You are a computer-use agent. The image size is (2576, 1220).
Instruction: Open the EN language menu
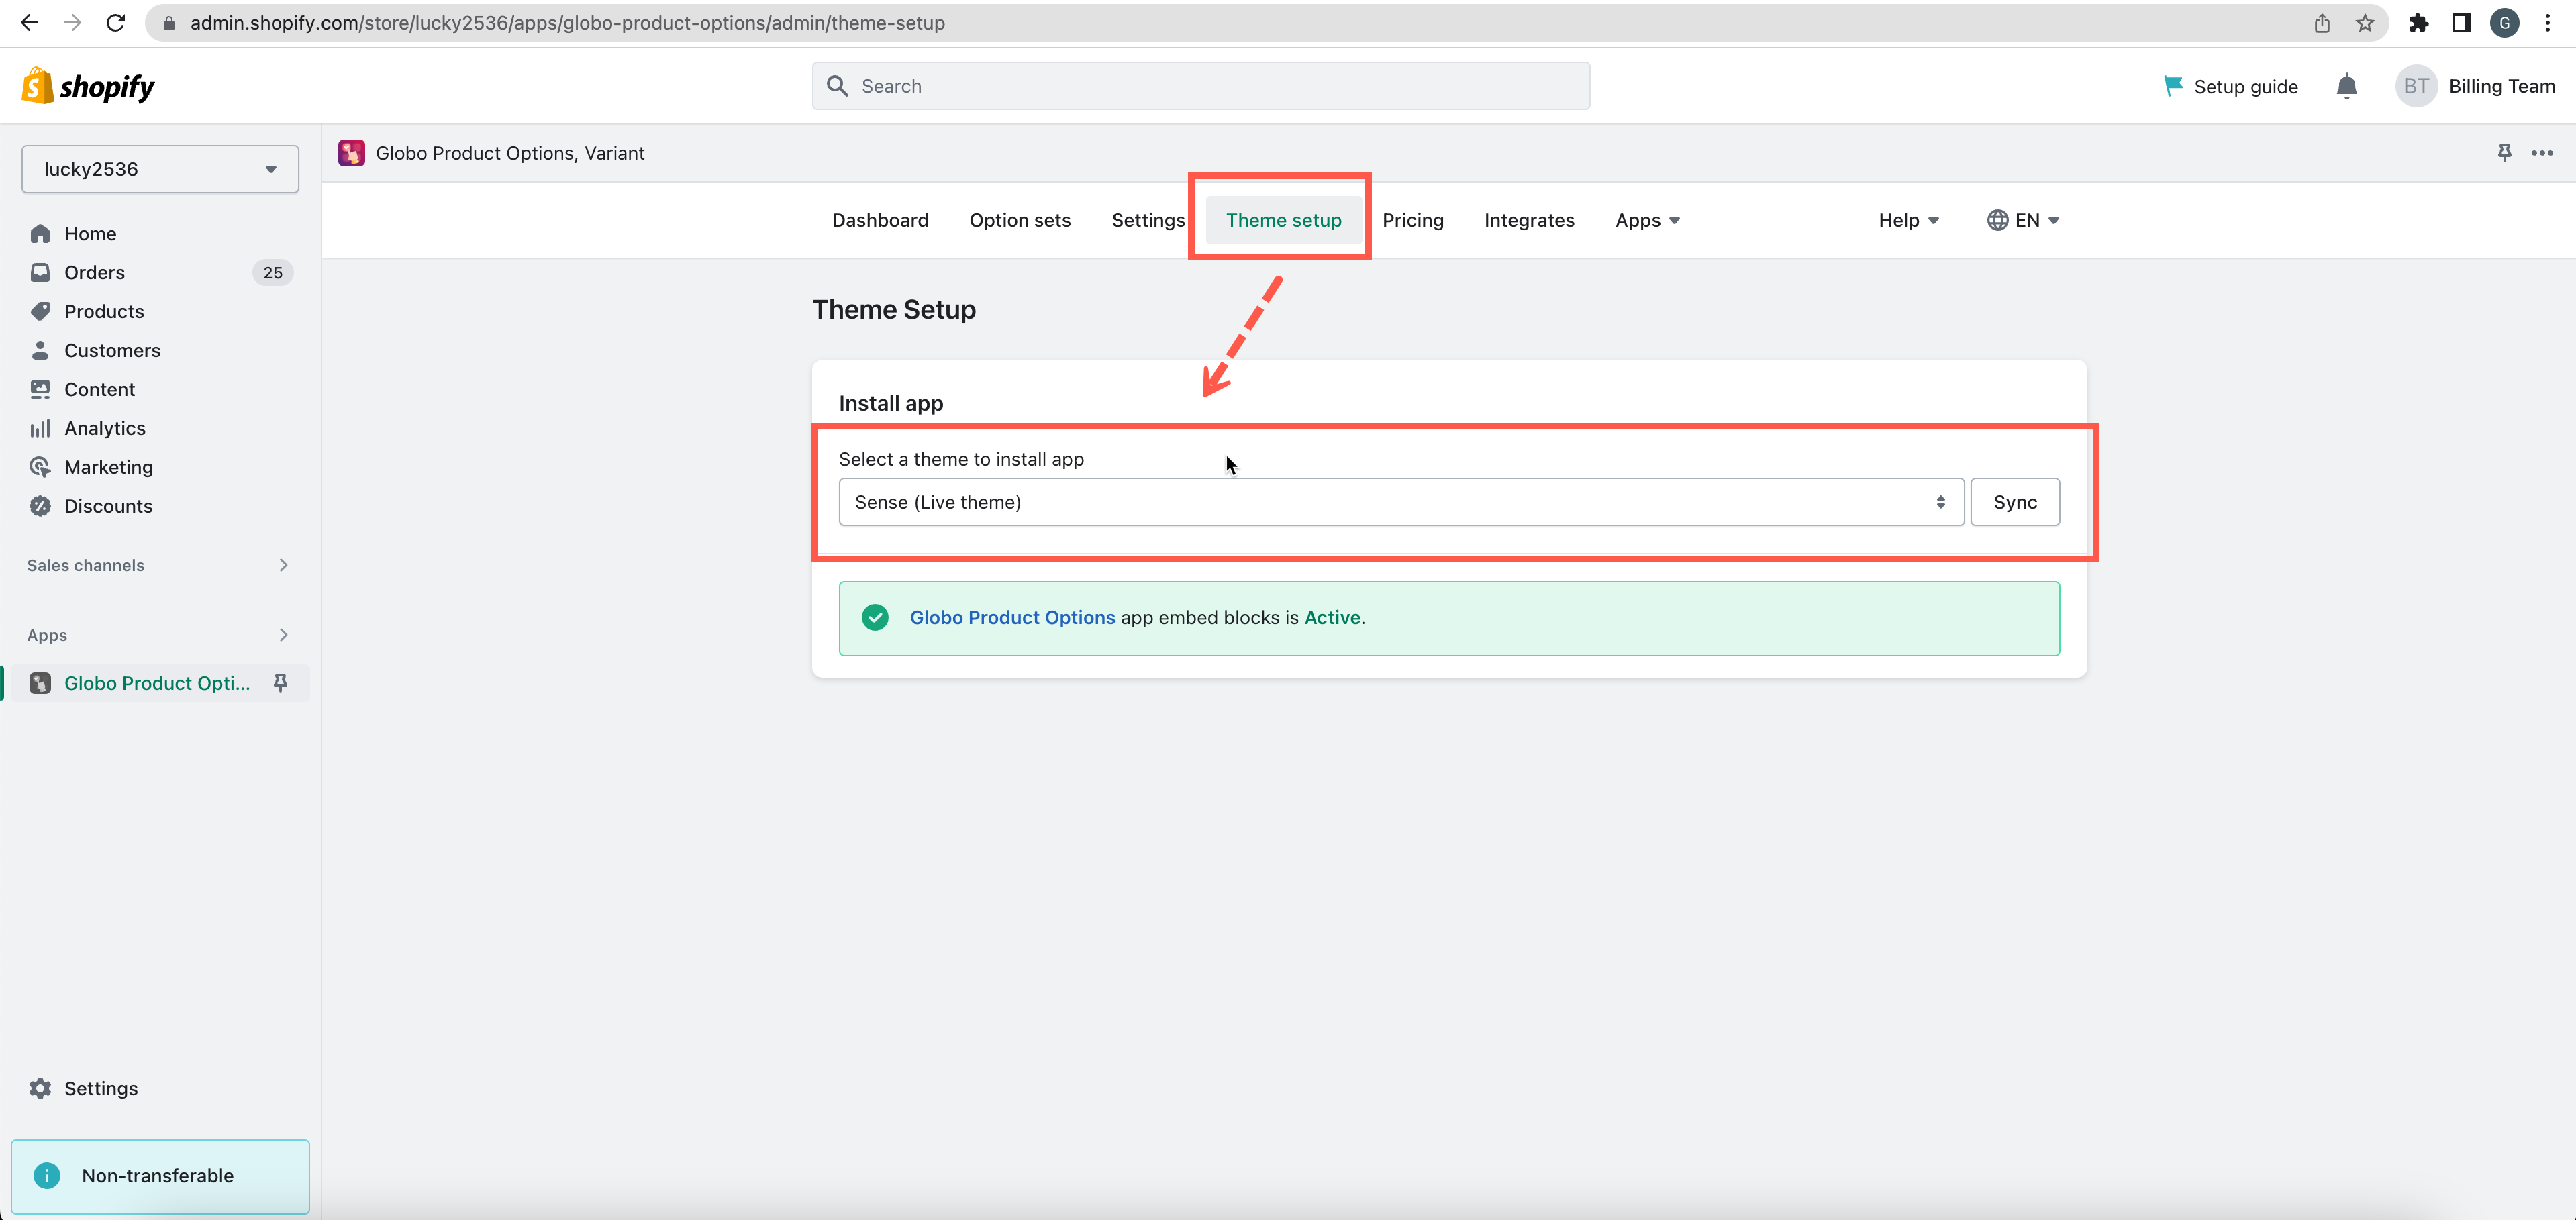pyautogui.click(x=2023, y=220)
